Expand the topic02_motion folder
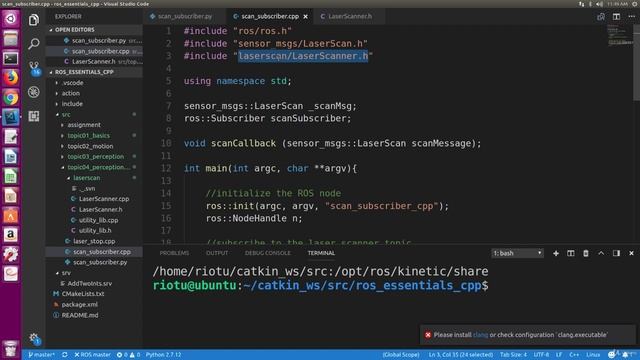This screenshot has width=640, height=360. coord(90,146)
